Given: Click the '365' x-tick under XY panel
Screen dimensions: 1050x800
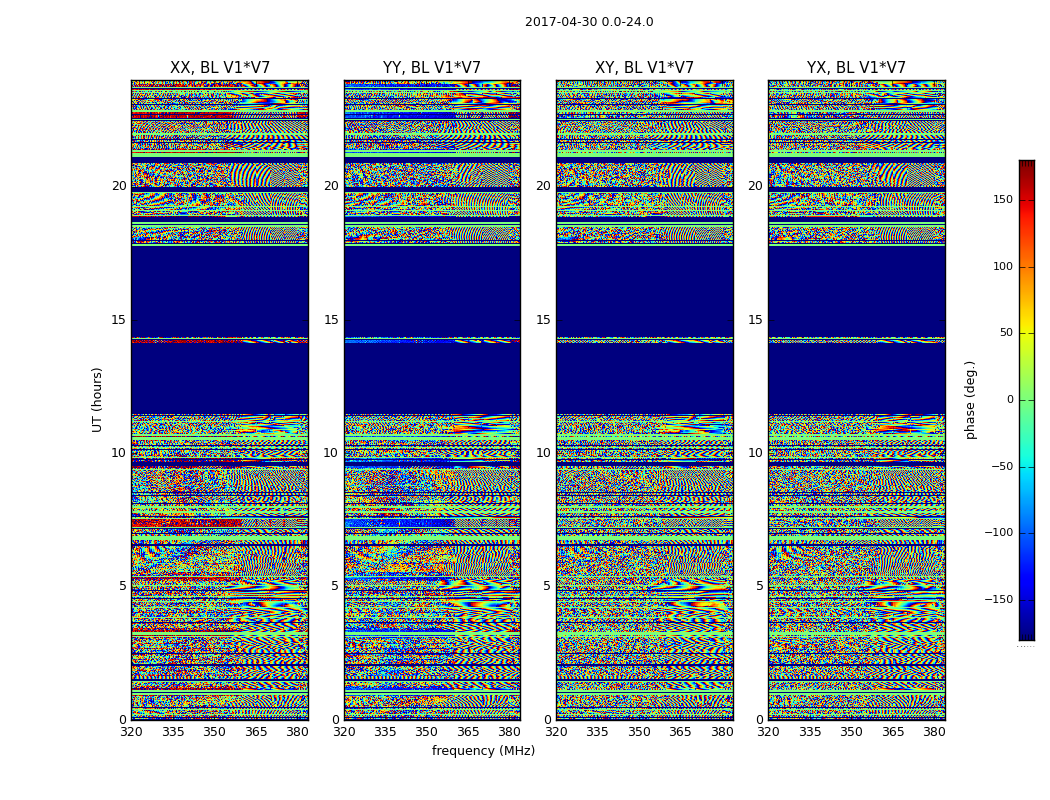Looking at the screenshot, I should [680, 732].
